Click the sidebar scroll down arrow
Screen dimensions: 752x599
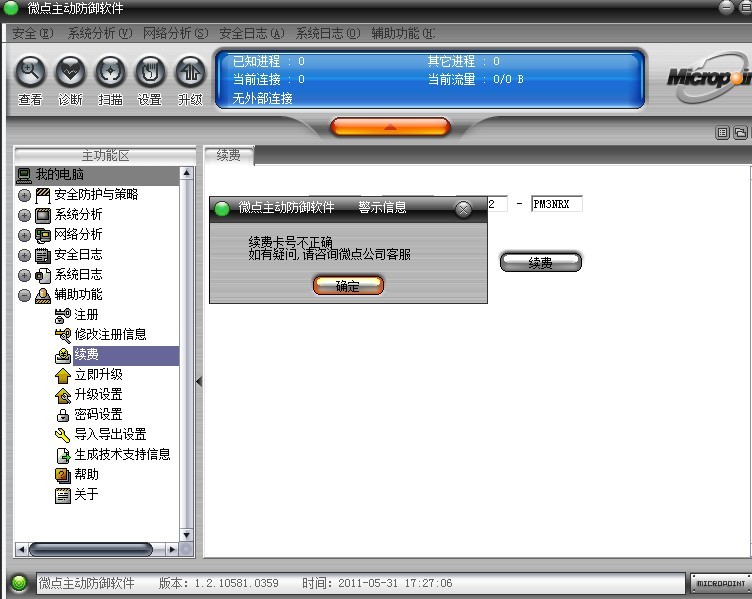pyautogui.click(x=186, y=535)
